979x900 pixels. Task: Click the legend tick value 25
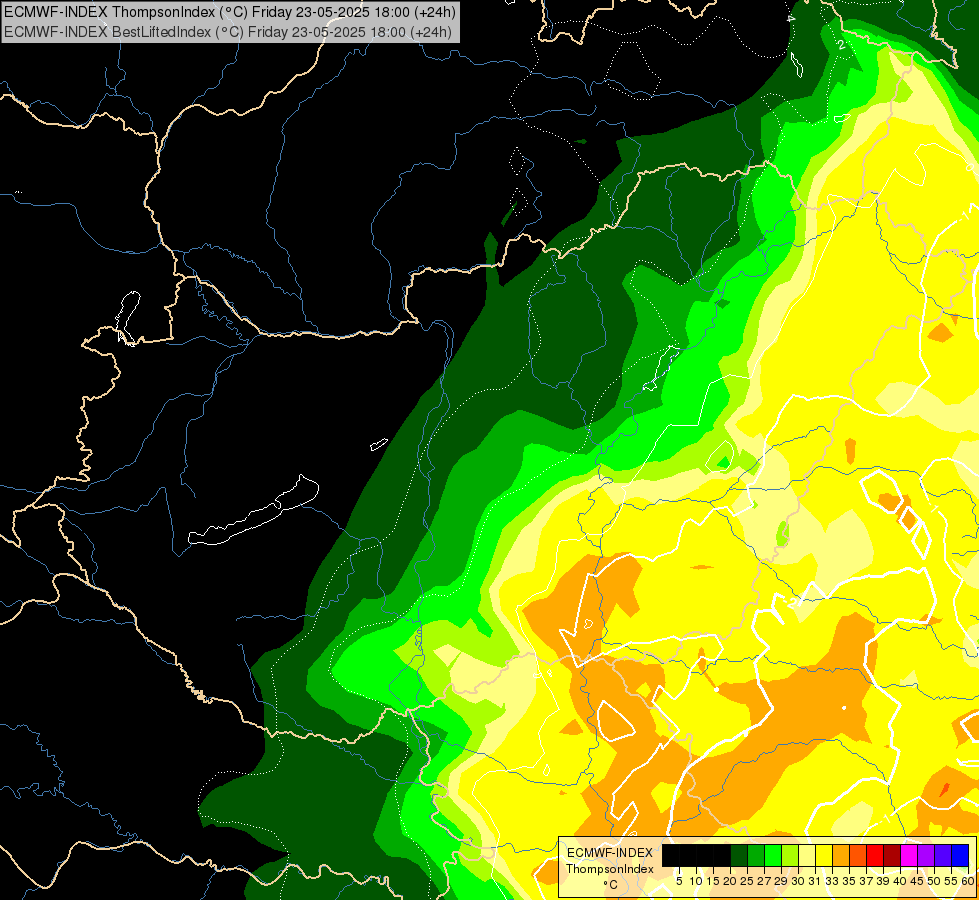tap(747, 881)
